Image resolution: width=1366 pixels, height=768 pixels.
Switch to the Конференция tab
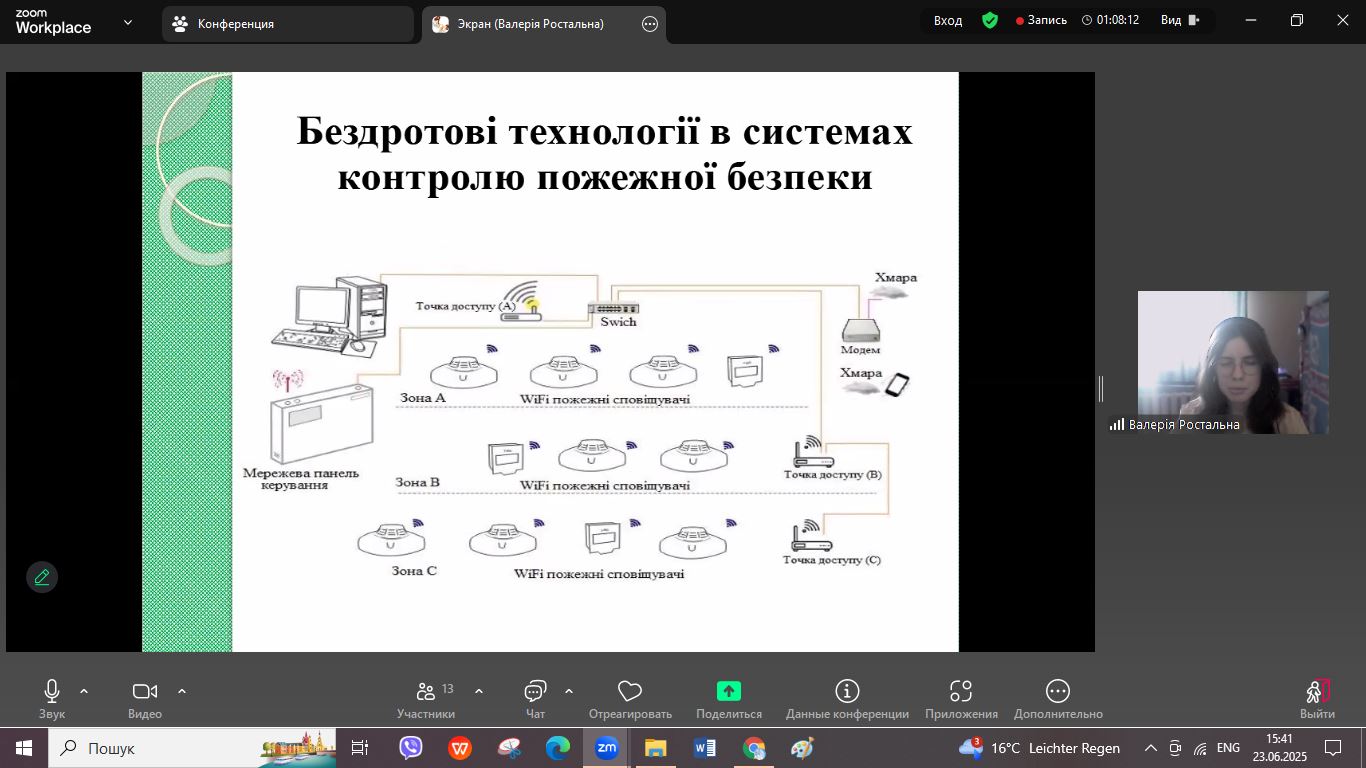(x=287, y=24)
